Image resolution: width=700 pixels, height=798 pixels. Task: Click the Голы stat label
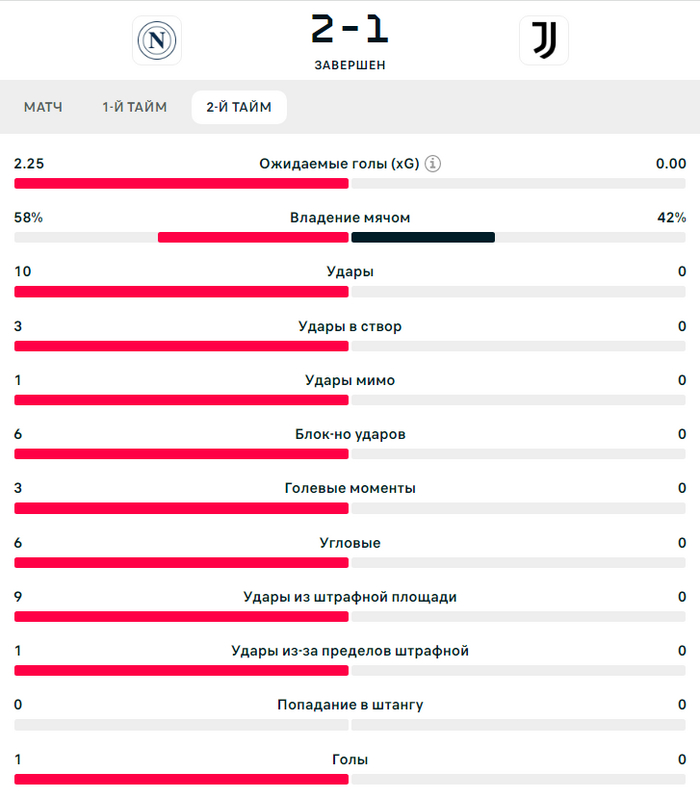tap(350, 759)
